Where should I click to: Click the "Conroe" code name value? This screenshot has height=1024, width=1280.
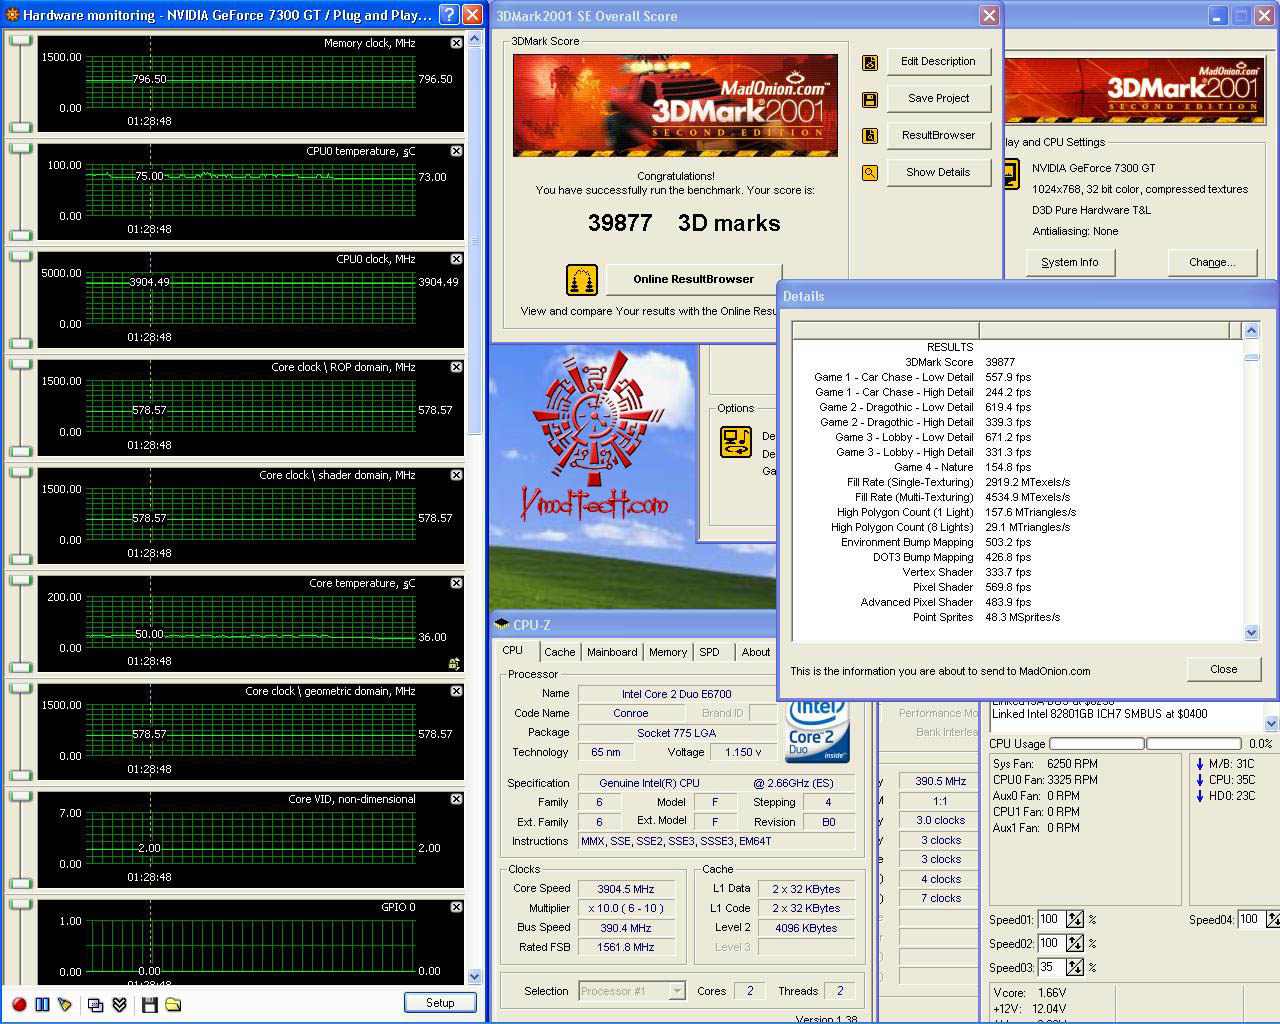[631, 714]
